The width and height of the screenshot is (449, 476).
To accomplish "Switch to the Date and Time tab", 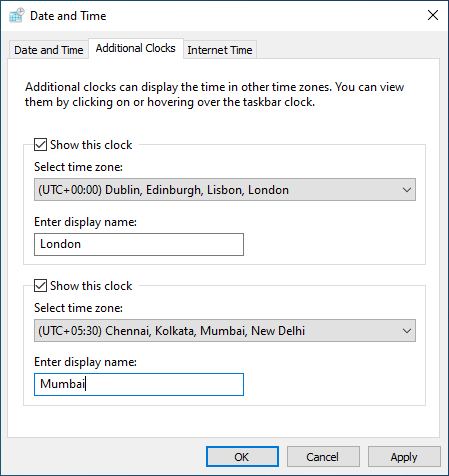I will click(49, 50).
